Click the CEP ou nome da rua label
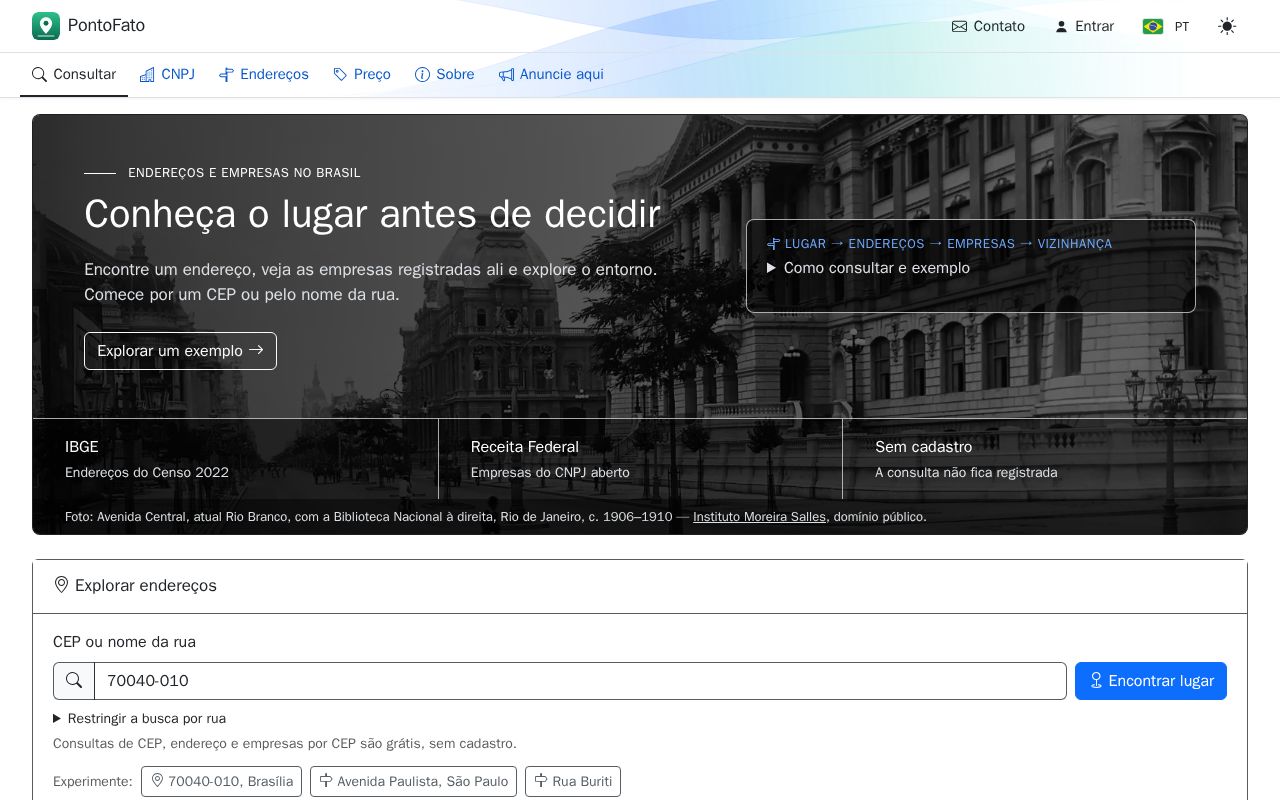This screenshot has height=800, width=1280. tap(124, 642)
